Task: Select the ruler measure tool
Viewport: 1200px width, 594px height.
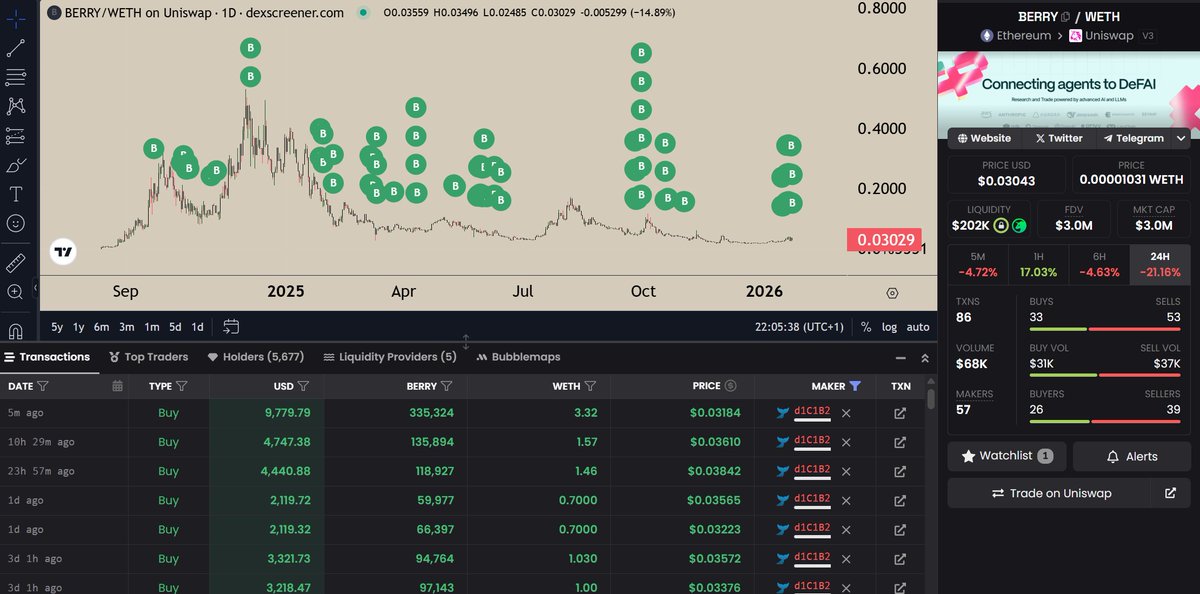Action: [x=16, y=263]
